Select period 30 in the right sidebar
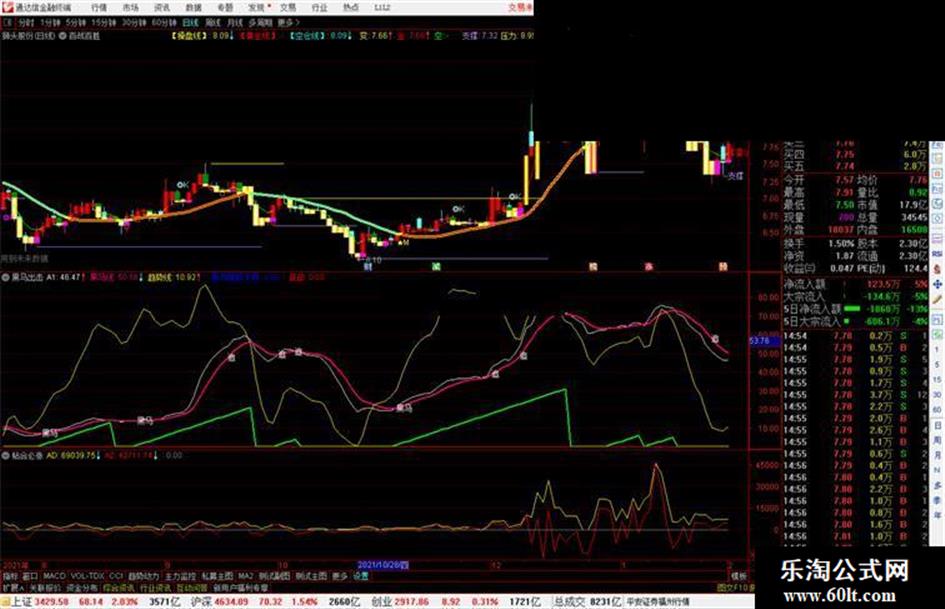 937,394
